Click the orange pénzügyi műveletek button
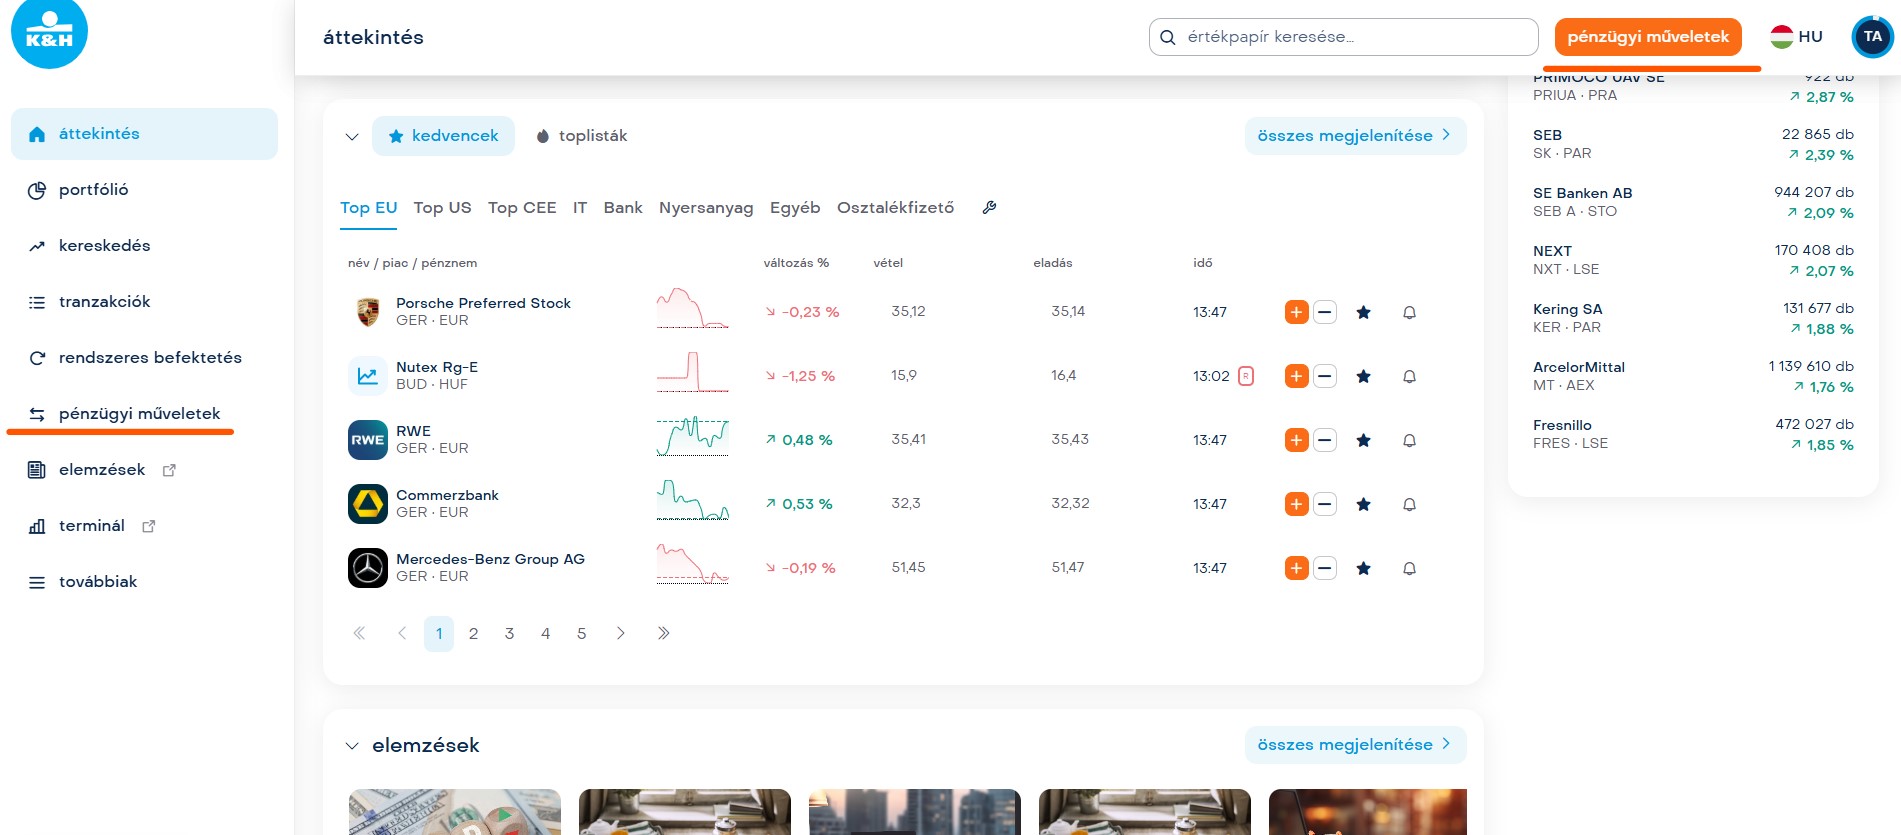Image resolution: width=1901 pixels, height=835 pixels. click(x=1647, y=37)
